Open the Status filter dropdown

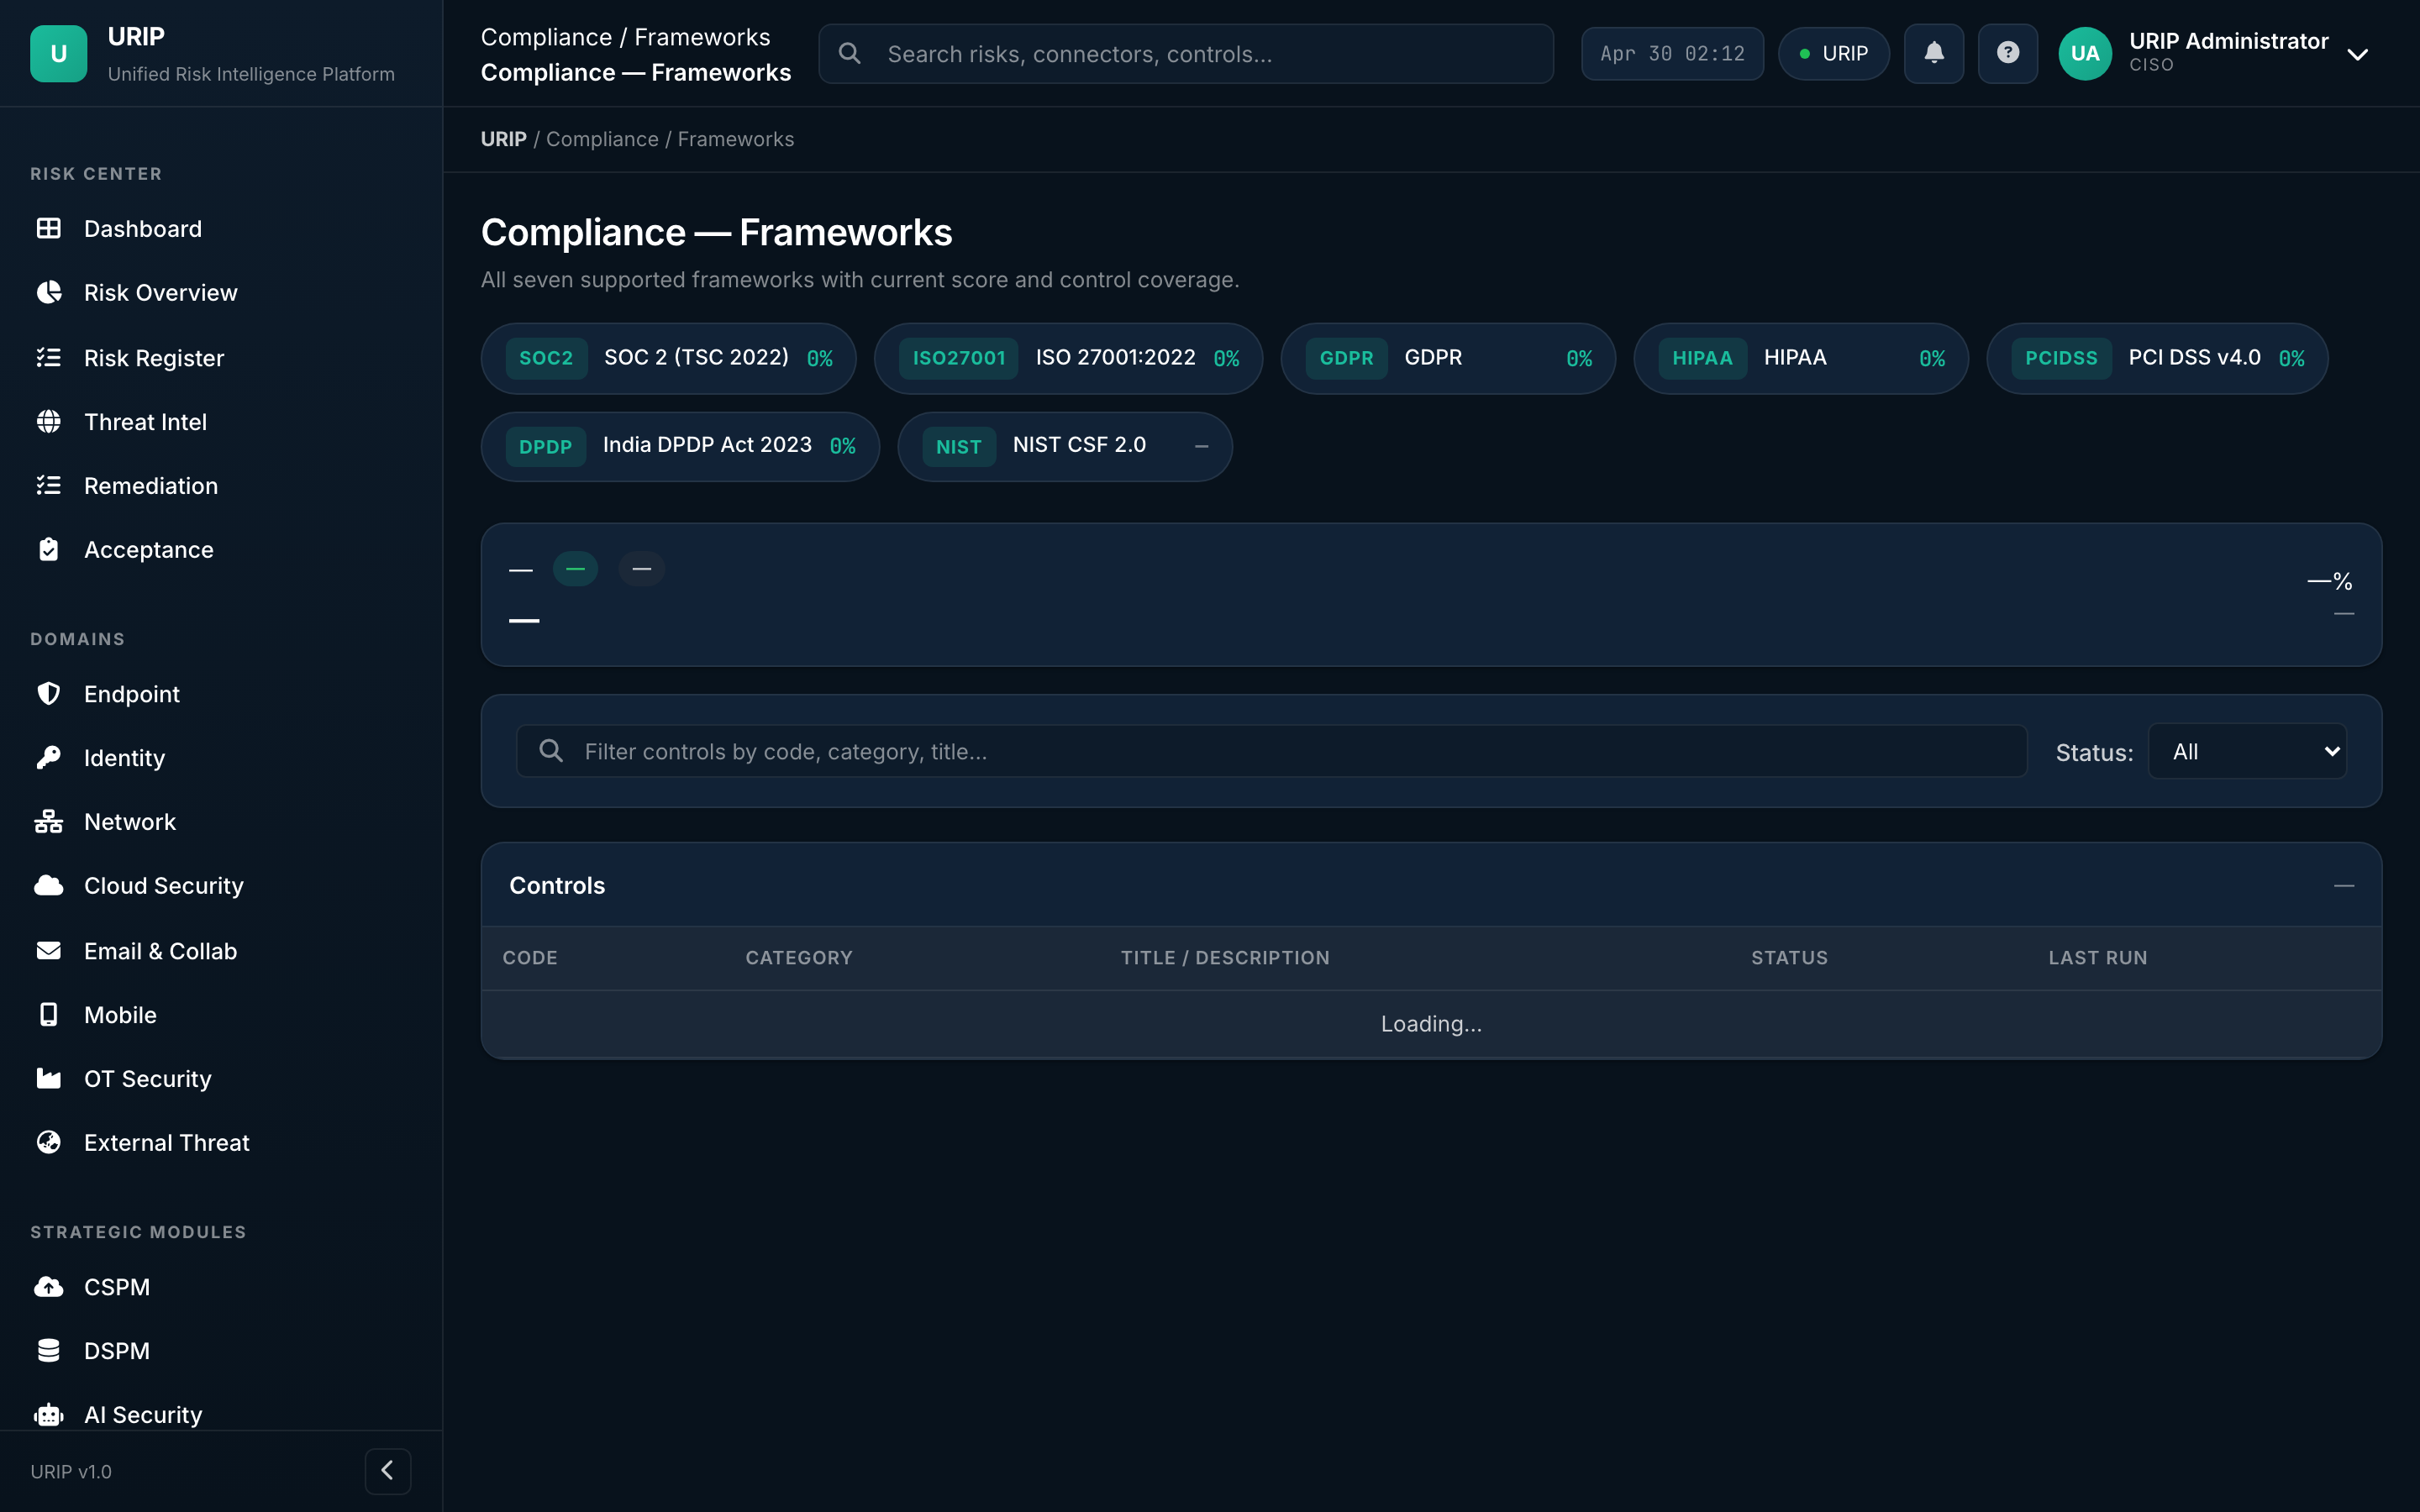pyautogui.click(x=2247, y=751)
